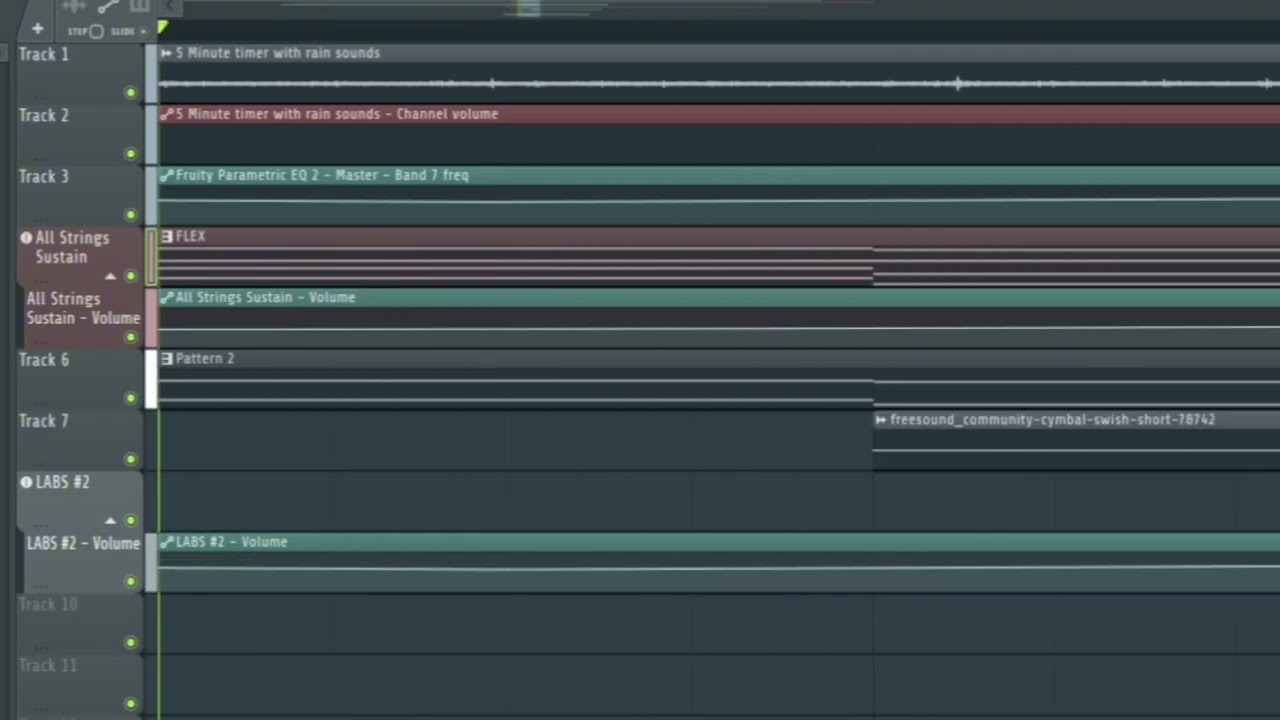Open the LABS #2 - Volume clip menu icon
The width and height of the screenshot is (1280, 720).
(166, 542)
